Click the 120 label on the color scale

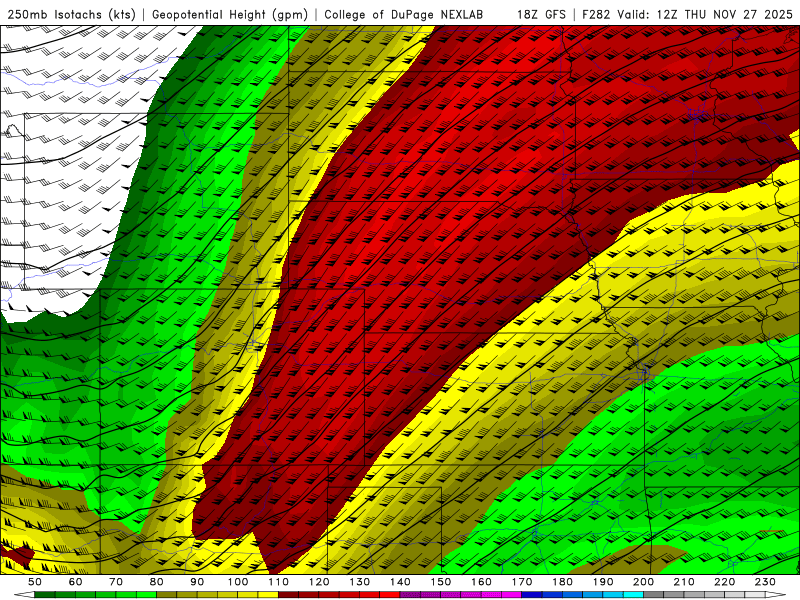tap(319, 582)
